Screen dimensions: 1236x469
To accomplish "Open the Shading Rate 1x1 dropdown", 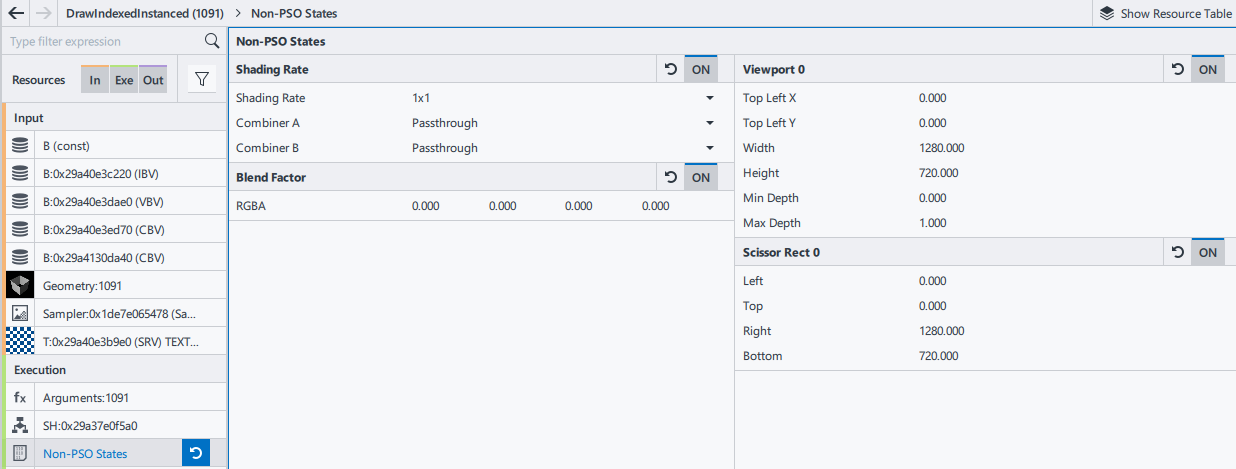I will point(709,98).
